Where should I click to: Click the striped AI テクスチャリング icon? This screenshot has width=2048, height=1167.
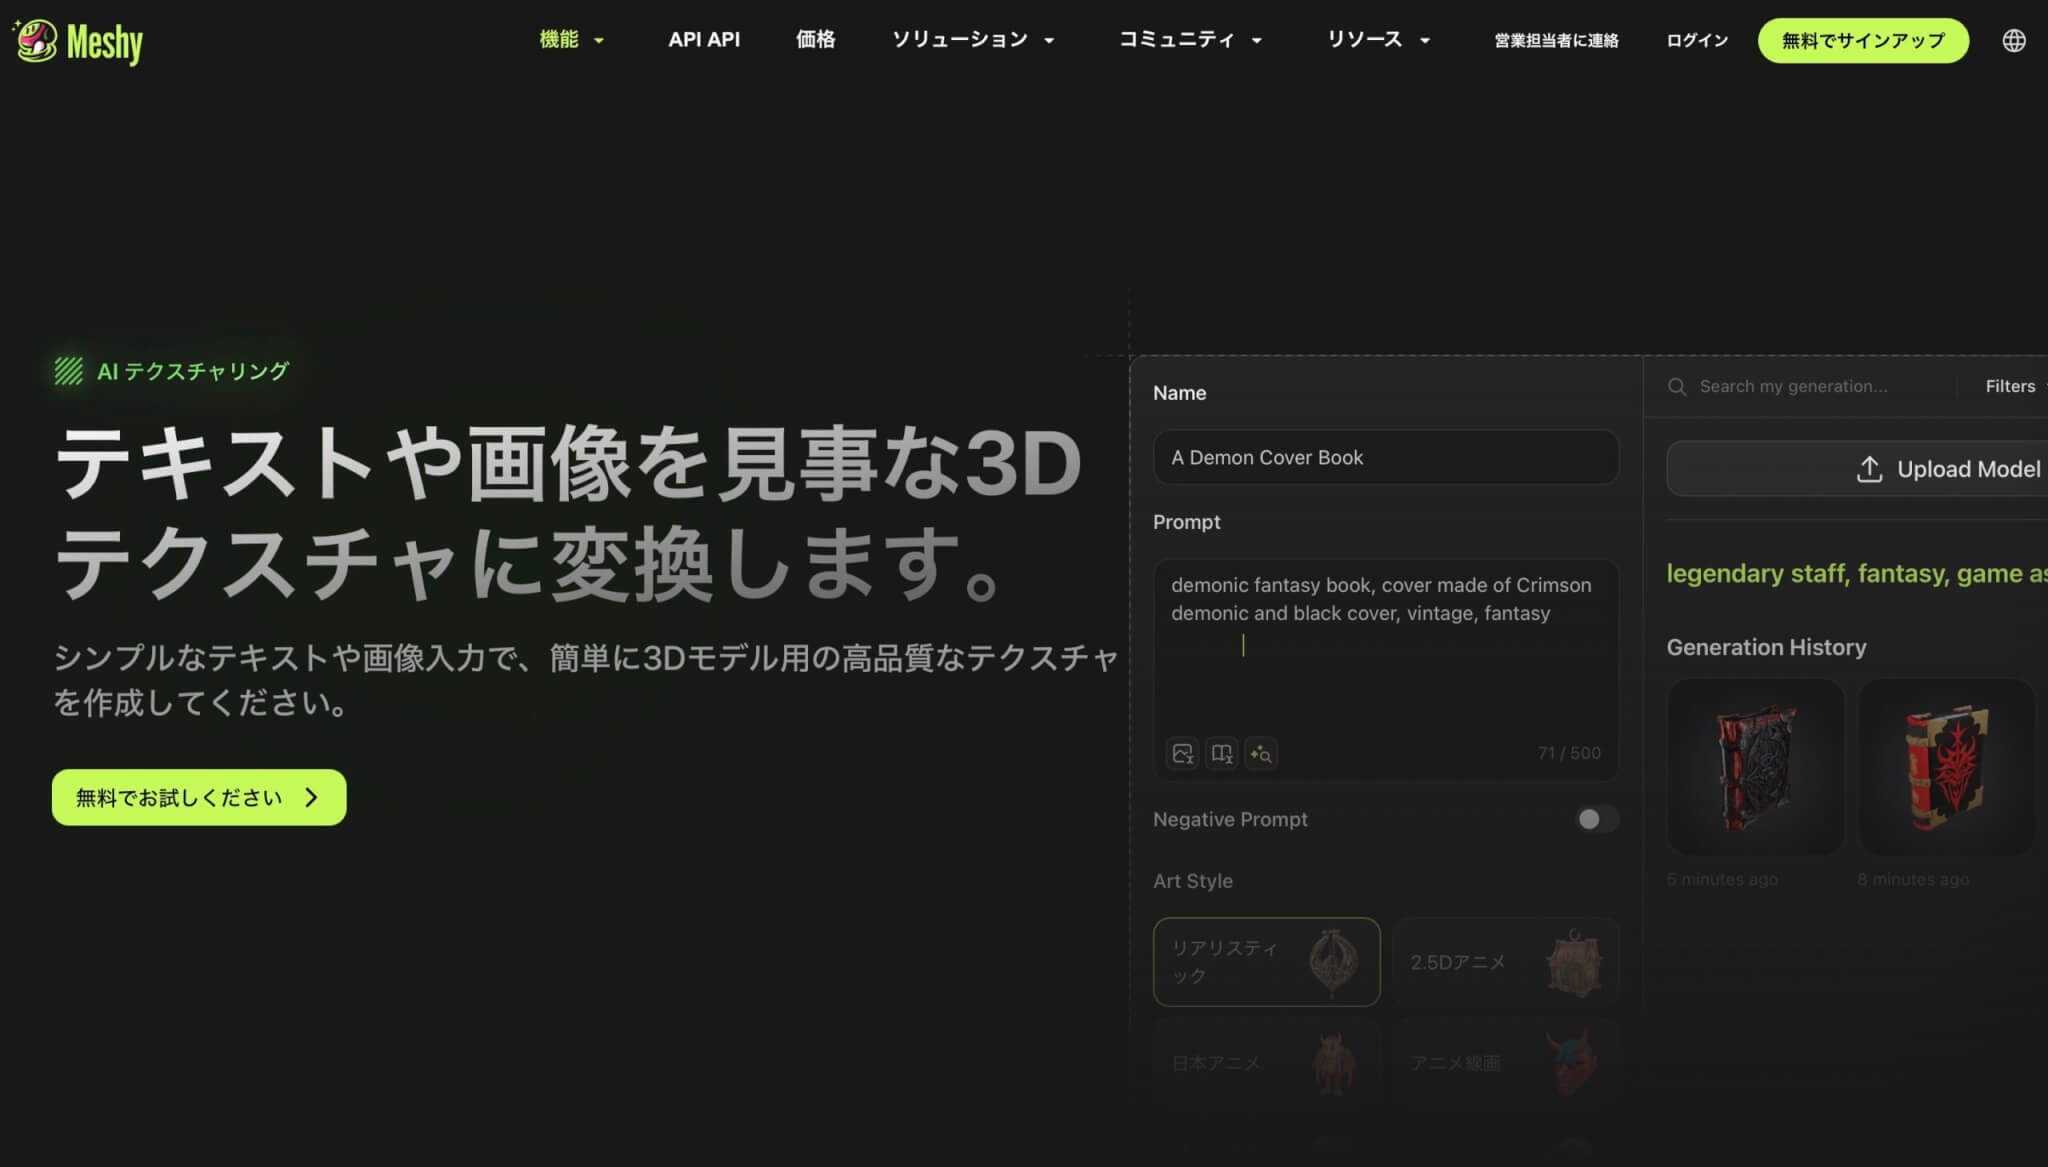(68, 372)
